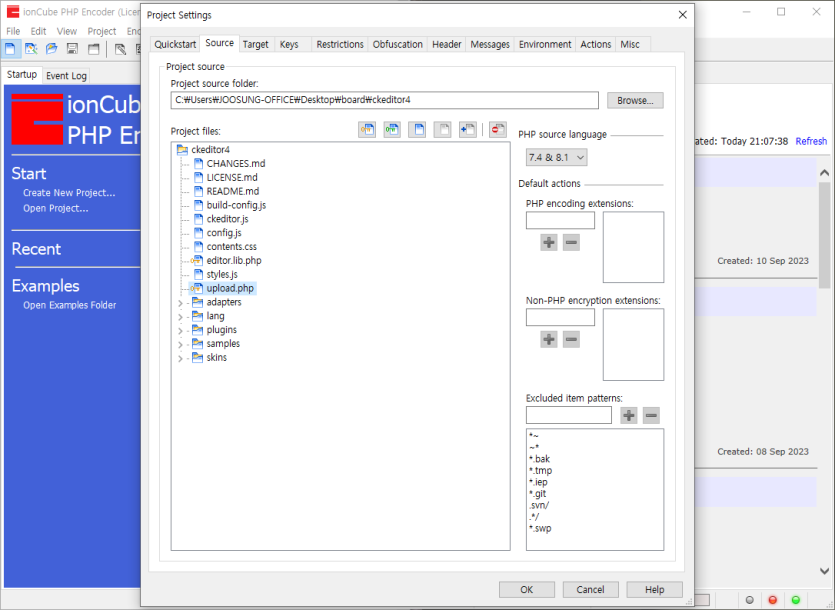Screen dimensions: 835x610
Task: Click Open Examples Folder link
Action: 69,305
